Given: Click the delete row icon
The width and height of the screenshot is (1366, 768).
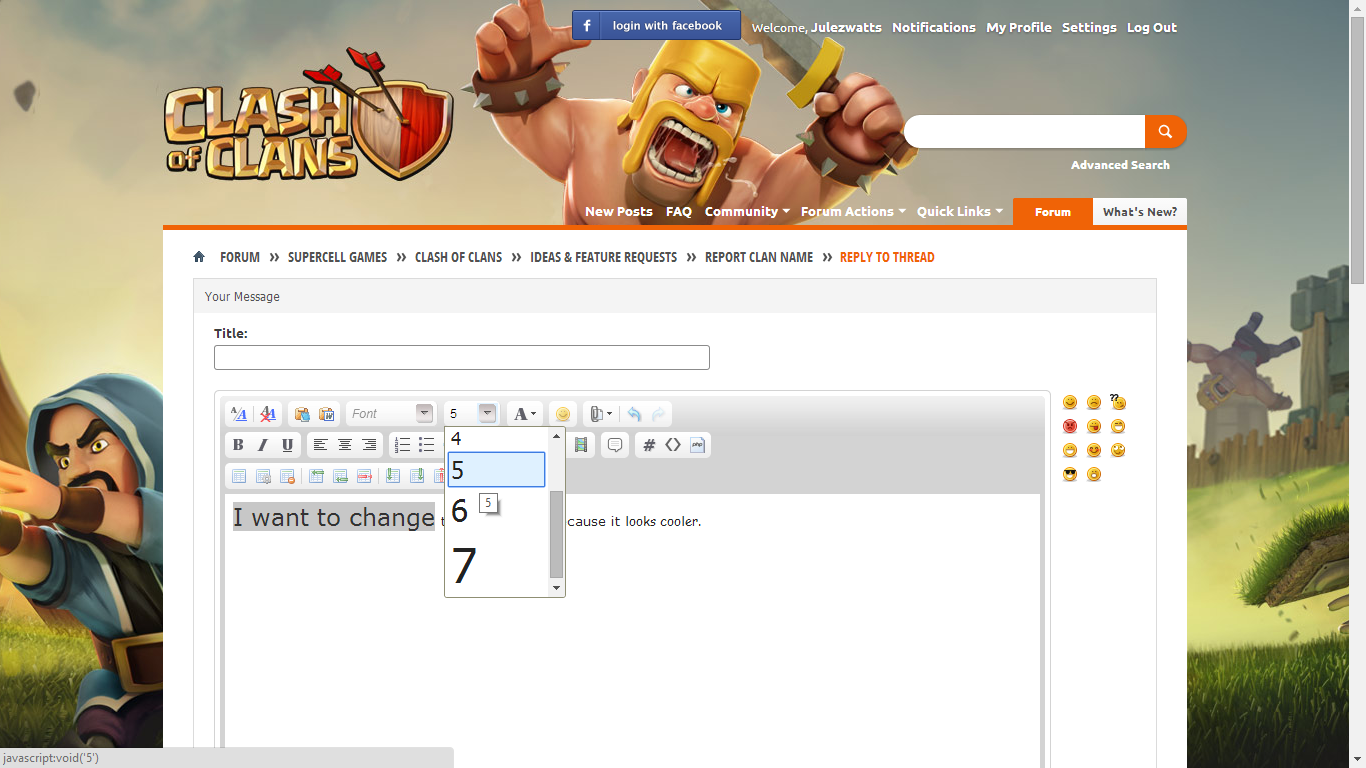Looking at the screenshot, I should pos(365,476).
